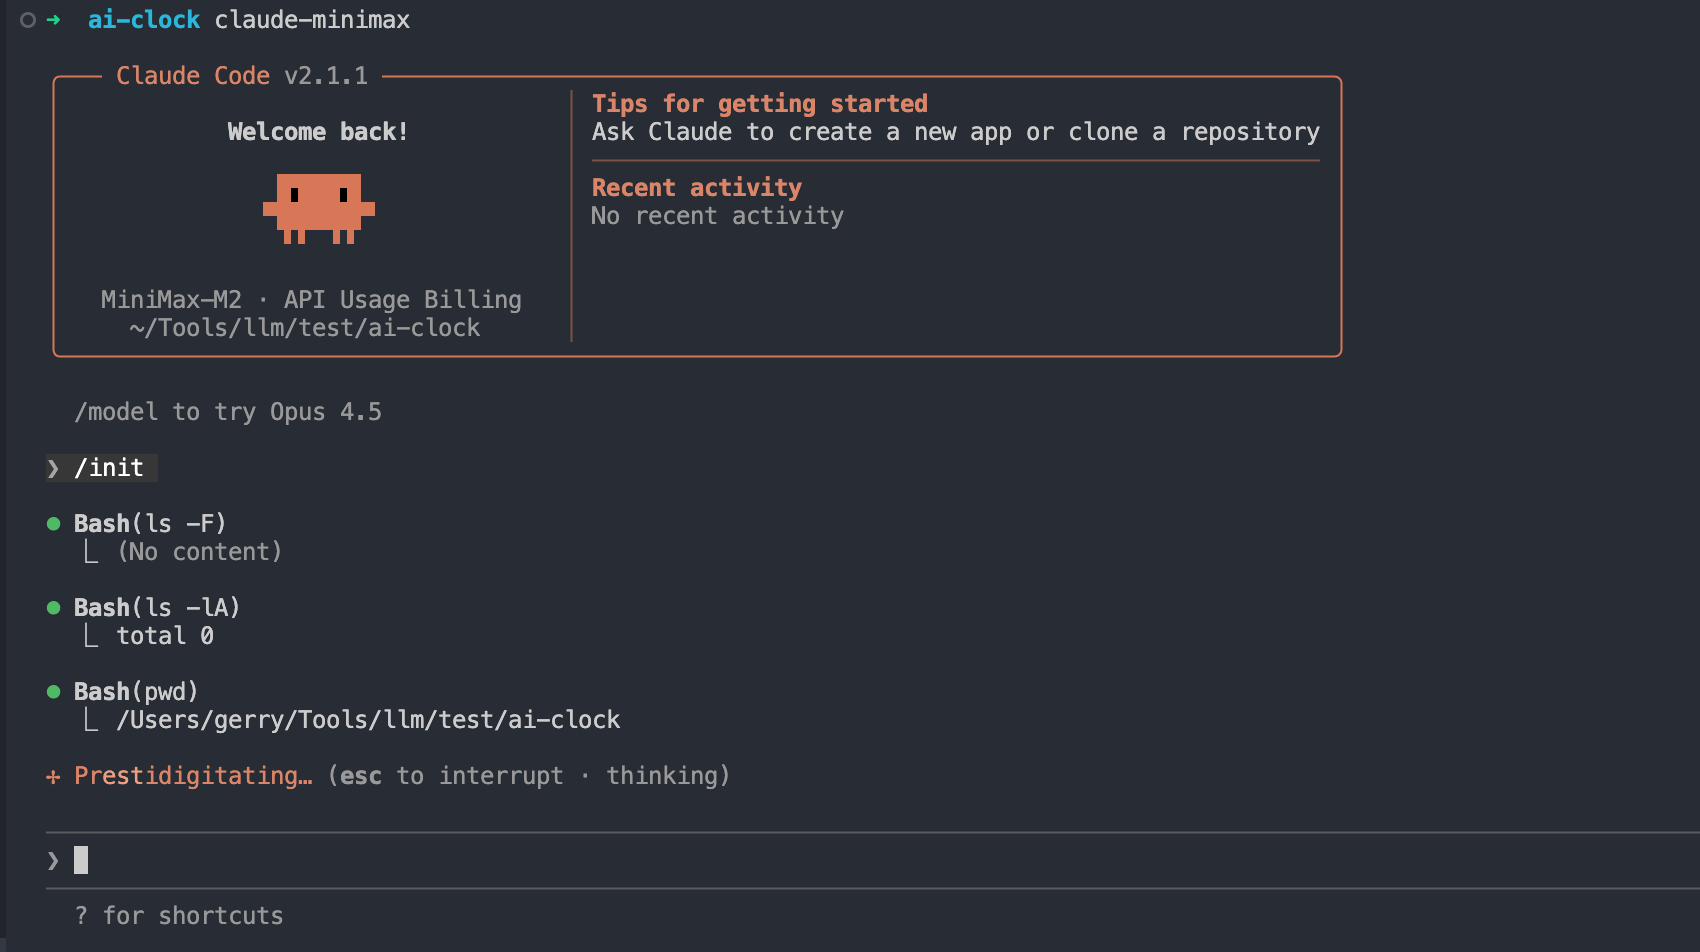
Task: Click the '/model to try Opus 4.5' hint
Action: point(228,412)
